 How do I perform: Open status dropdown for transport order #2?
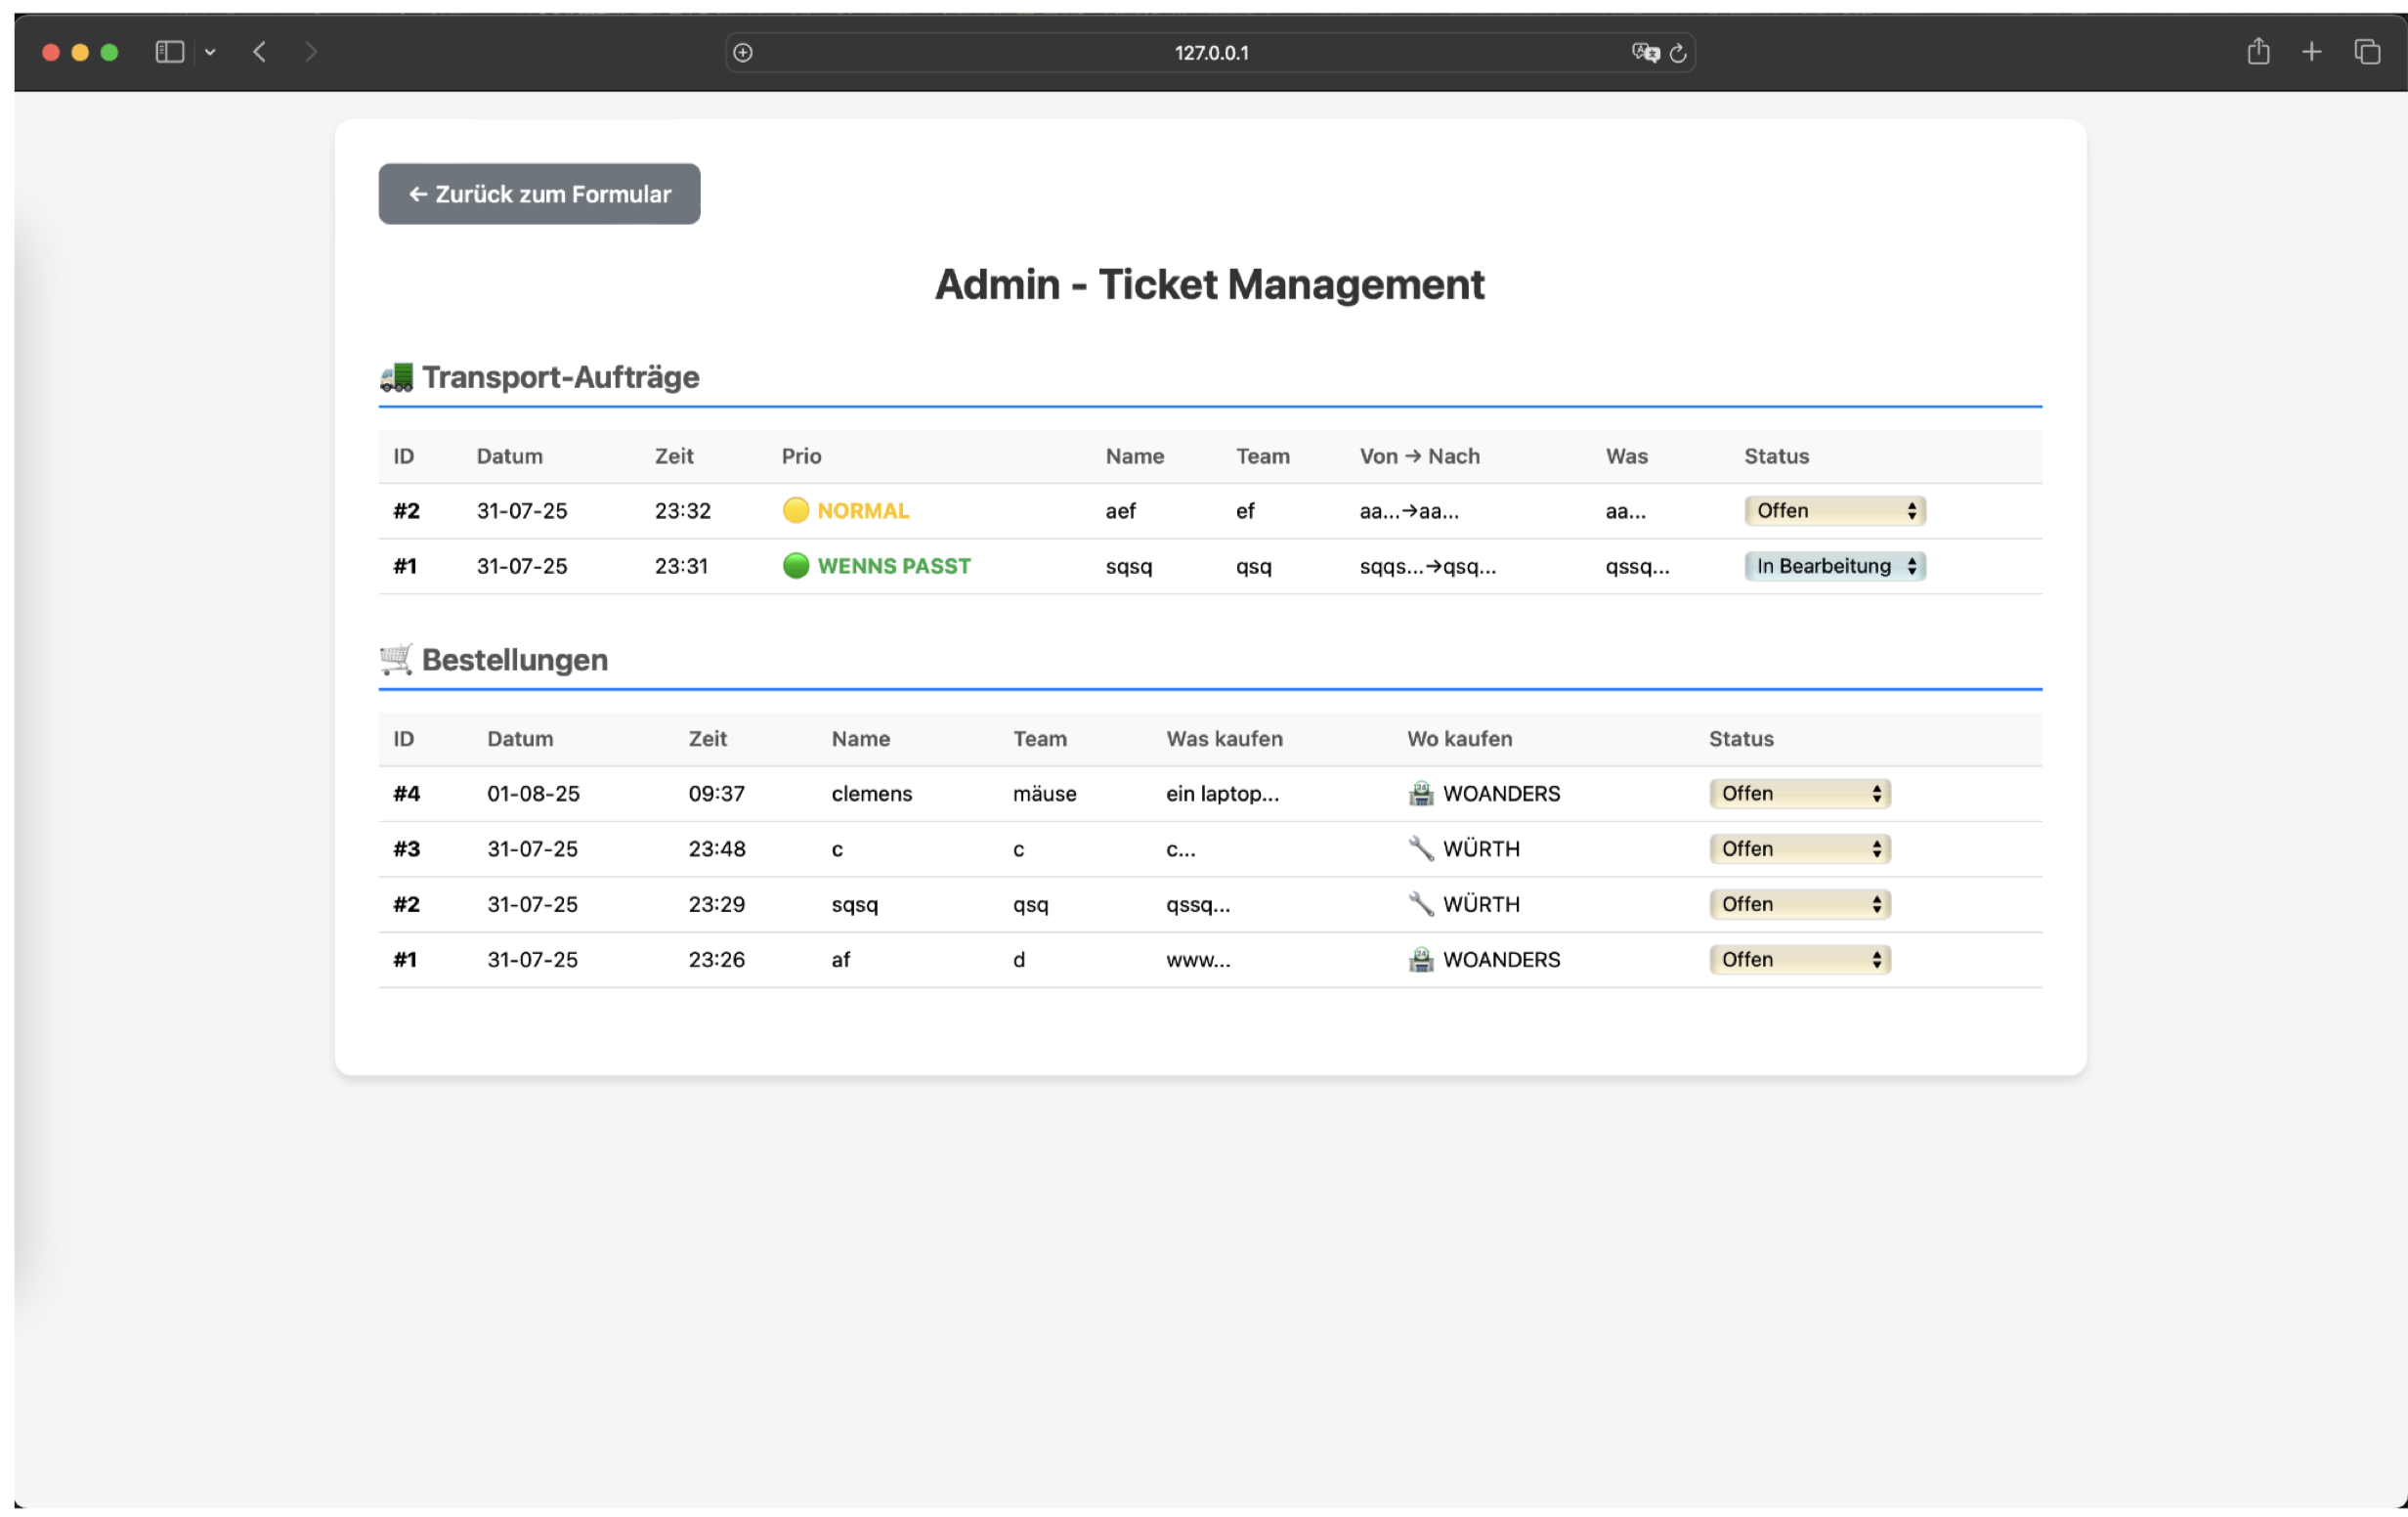click(x=1834, y=511)
